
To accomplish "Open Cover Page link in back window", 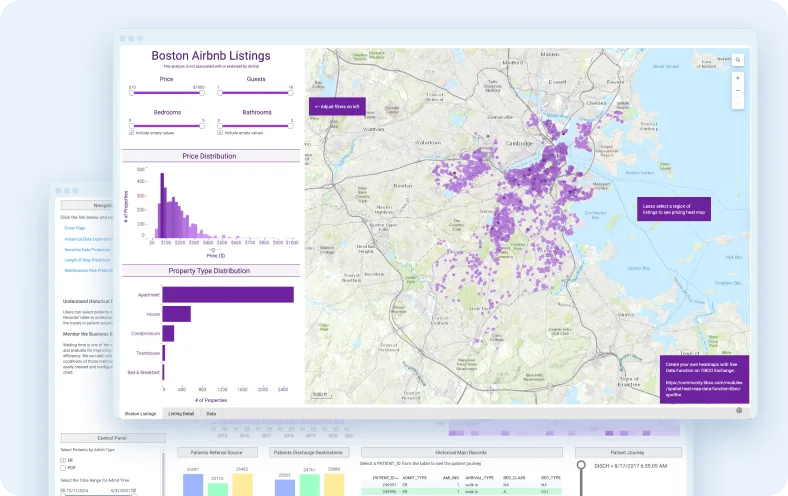I will point(75,228).
